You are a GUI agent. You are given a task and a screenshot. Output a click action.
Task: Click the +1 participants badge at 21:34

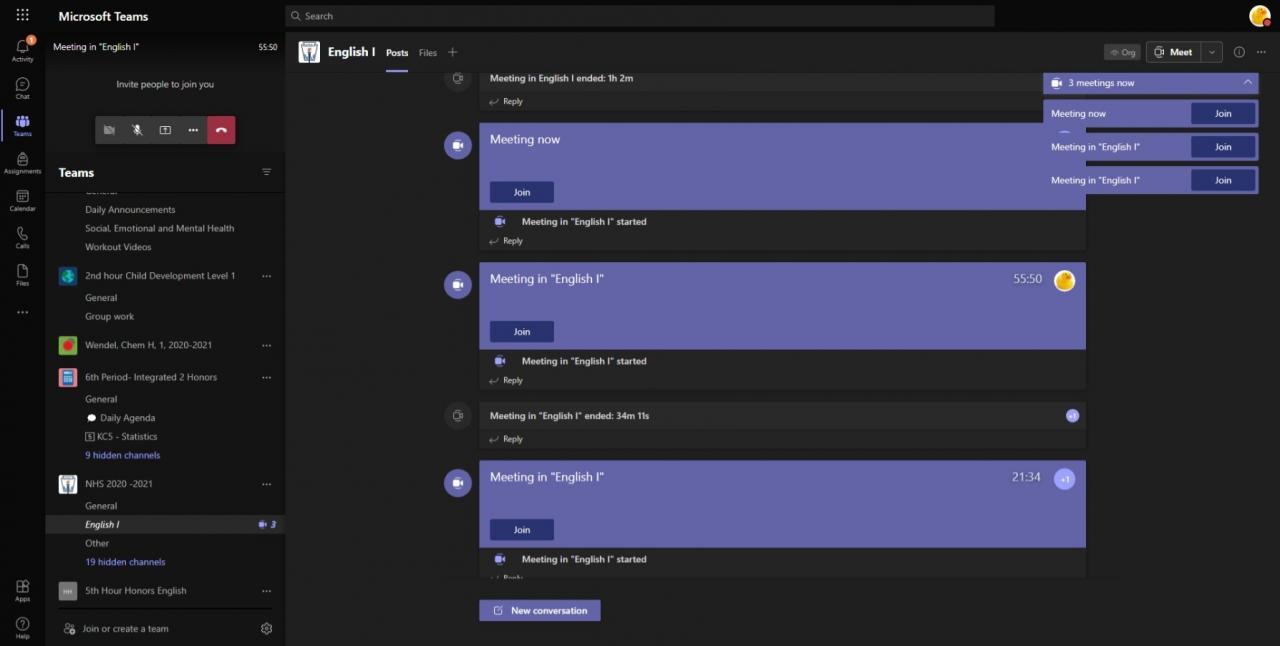1065,479
